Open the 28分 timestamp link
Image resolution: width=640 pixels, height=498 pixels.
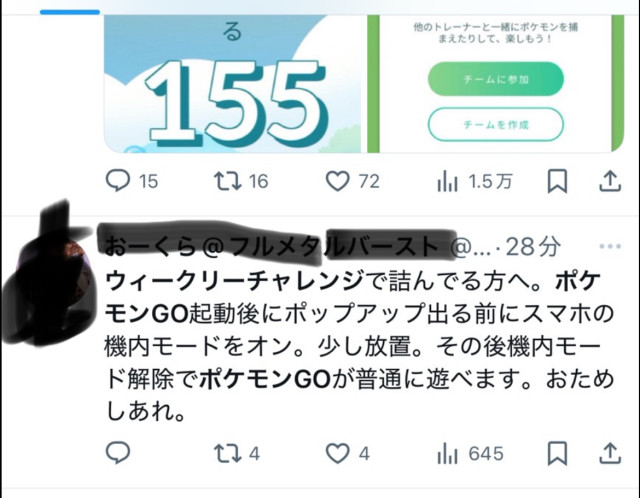[x=533, y=246]
